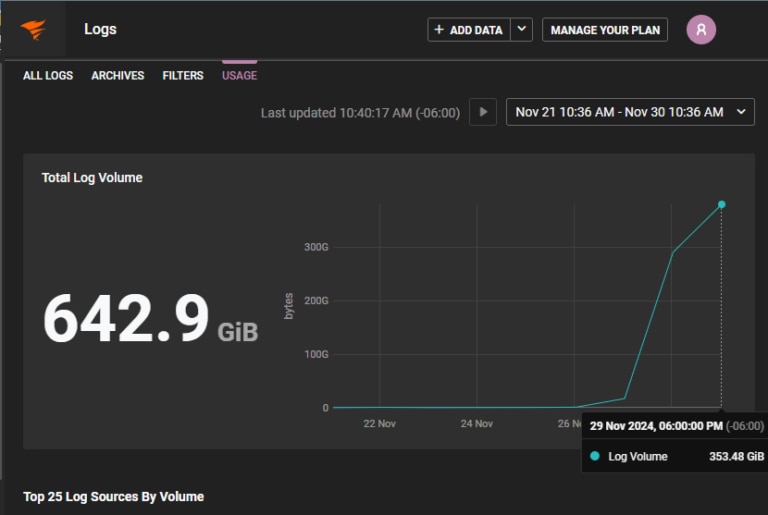The height and width of the screenshot is (515, 768).
Task: Go to the FILTERS tab
Action: click(183, 75)
